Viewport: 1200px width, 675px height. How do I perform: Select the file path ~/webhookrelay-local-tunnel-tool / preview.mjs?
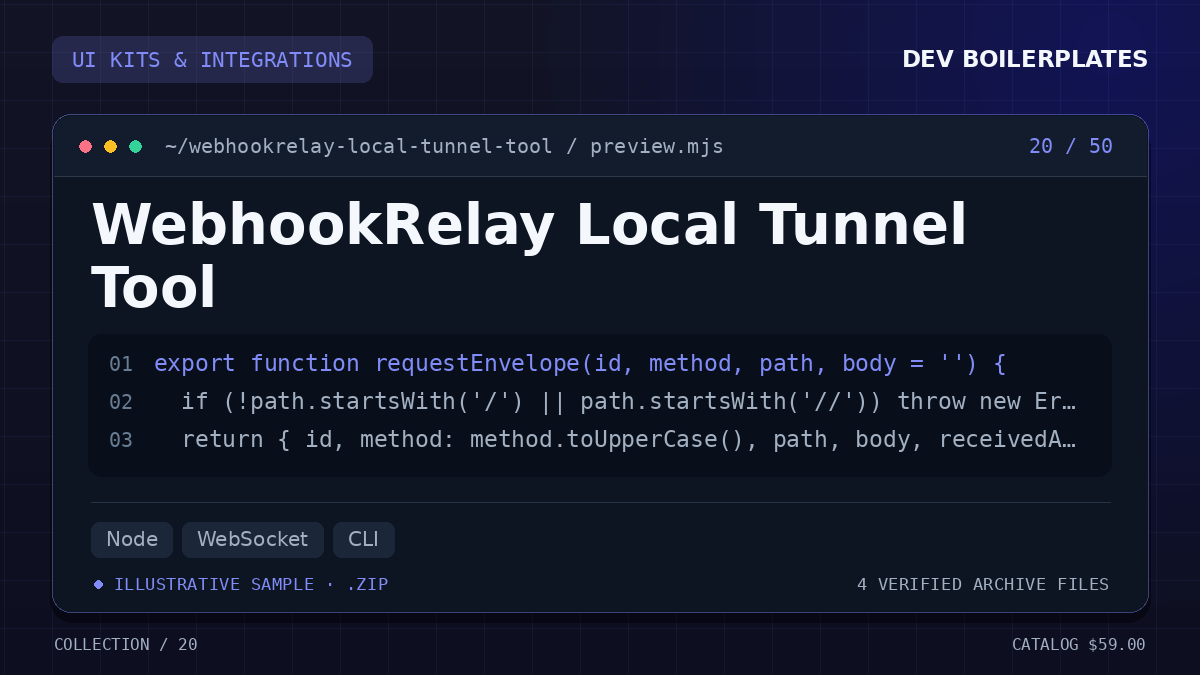click(x=444, y=147)
